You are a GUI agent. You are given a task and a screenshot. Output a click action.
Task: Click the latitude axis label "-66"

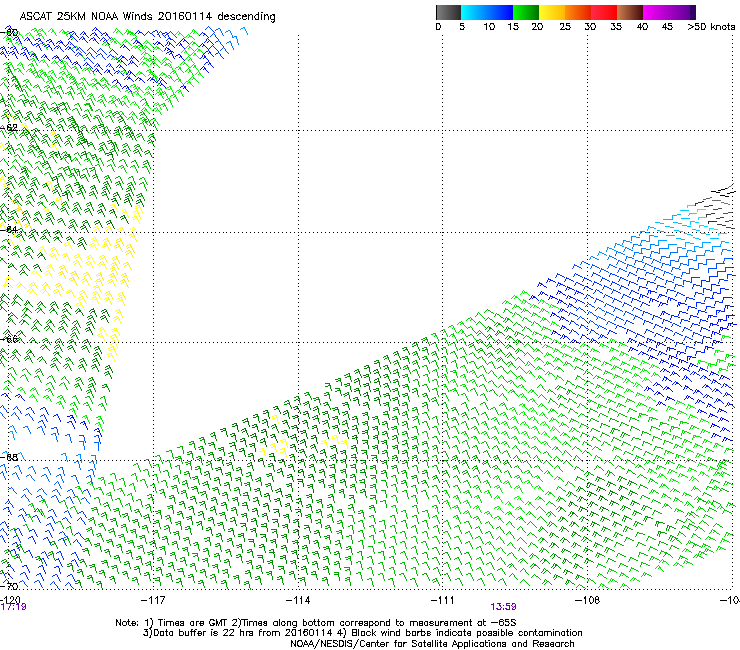point(9,339)
